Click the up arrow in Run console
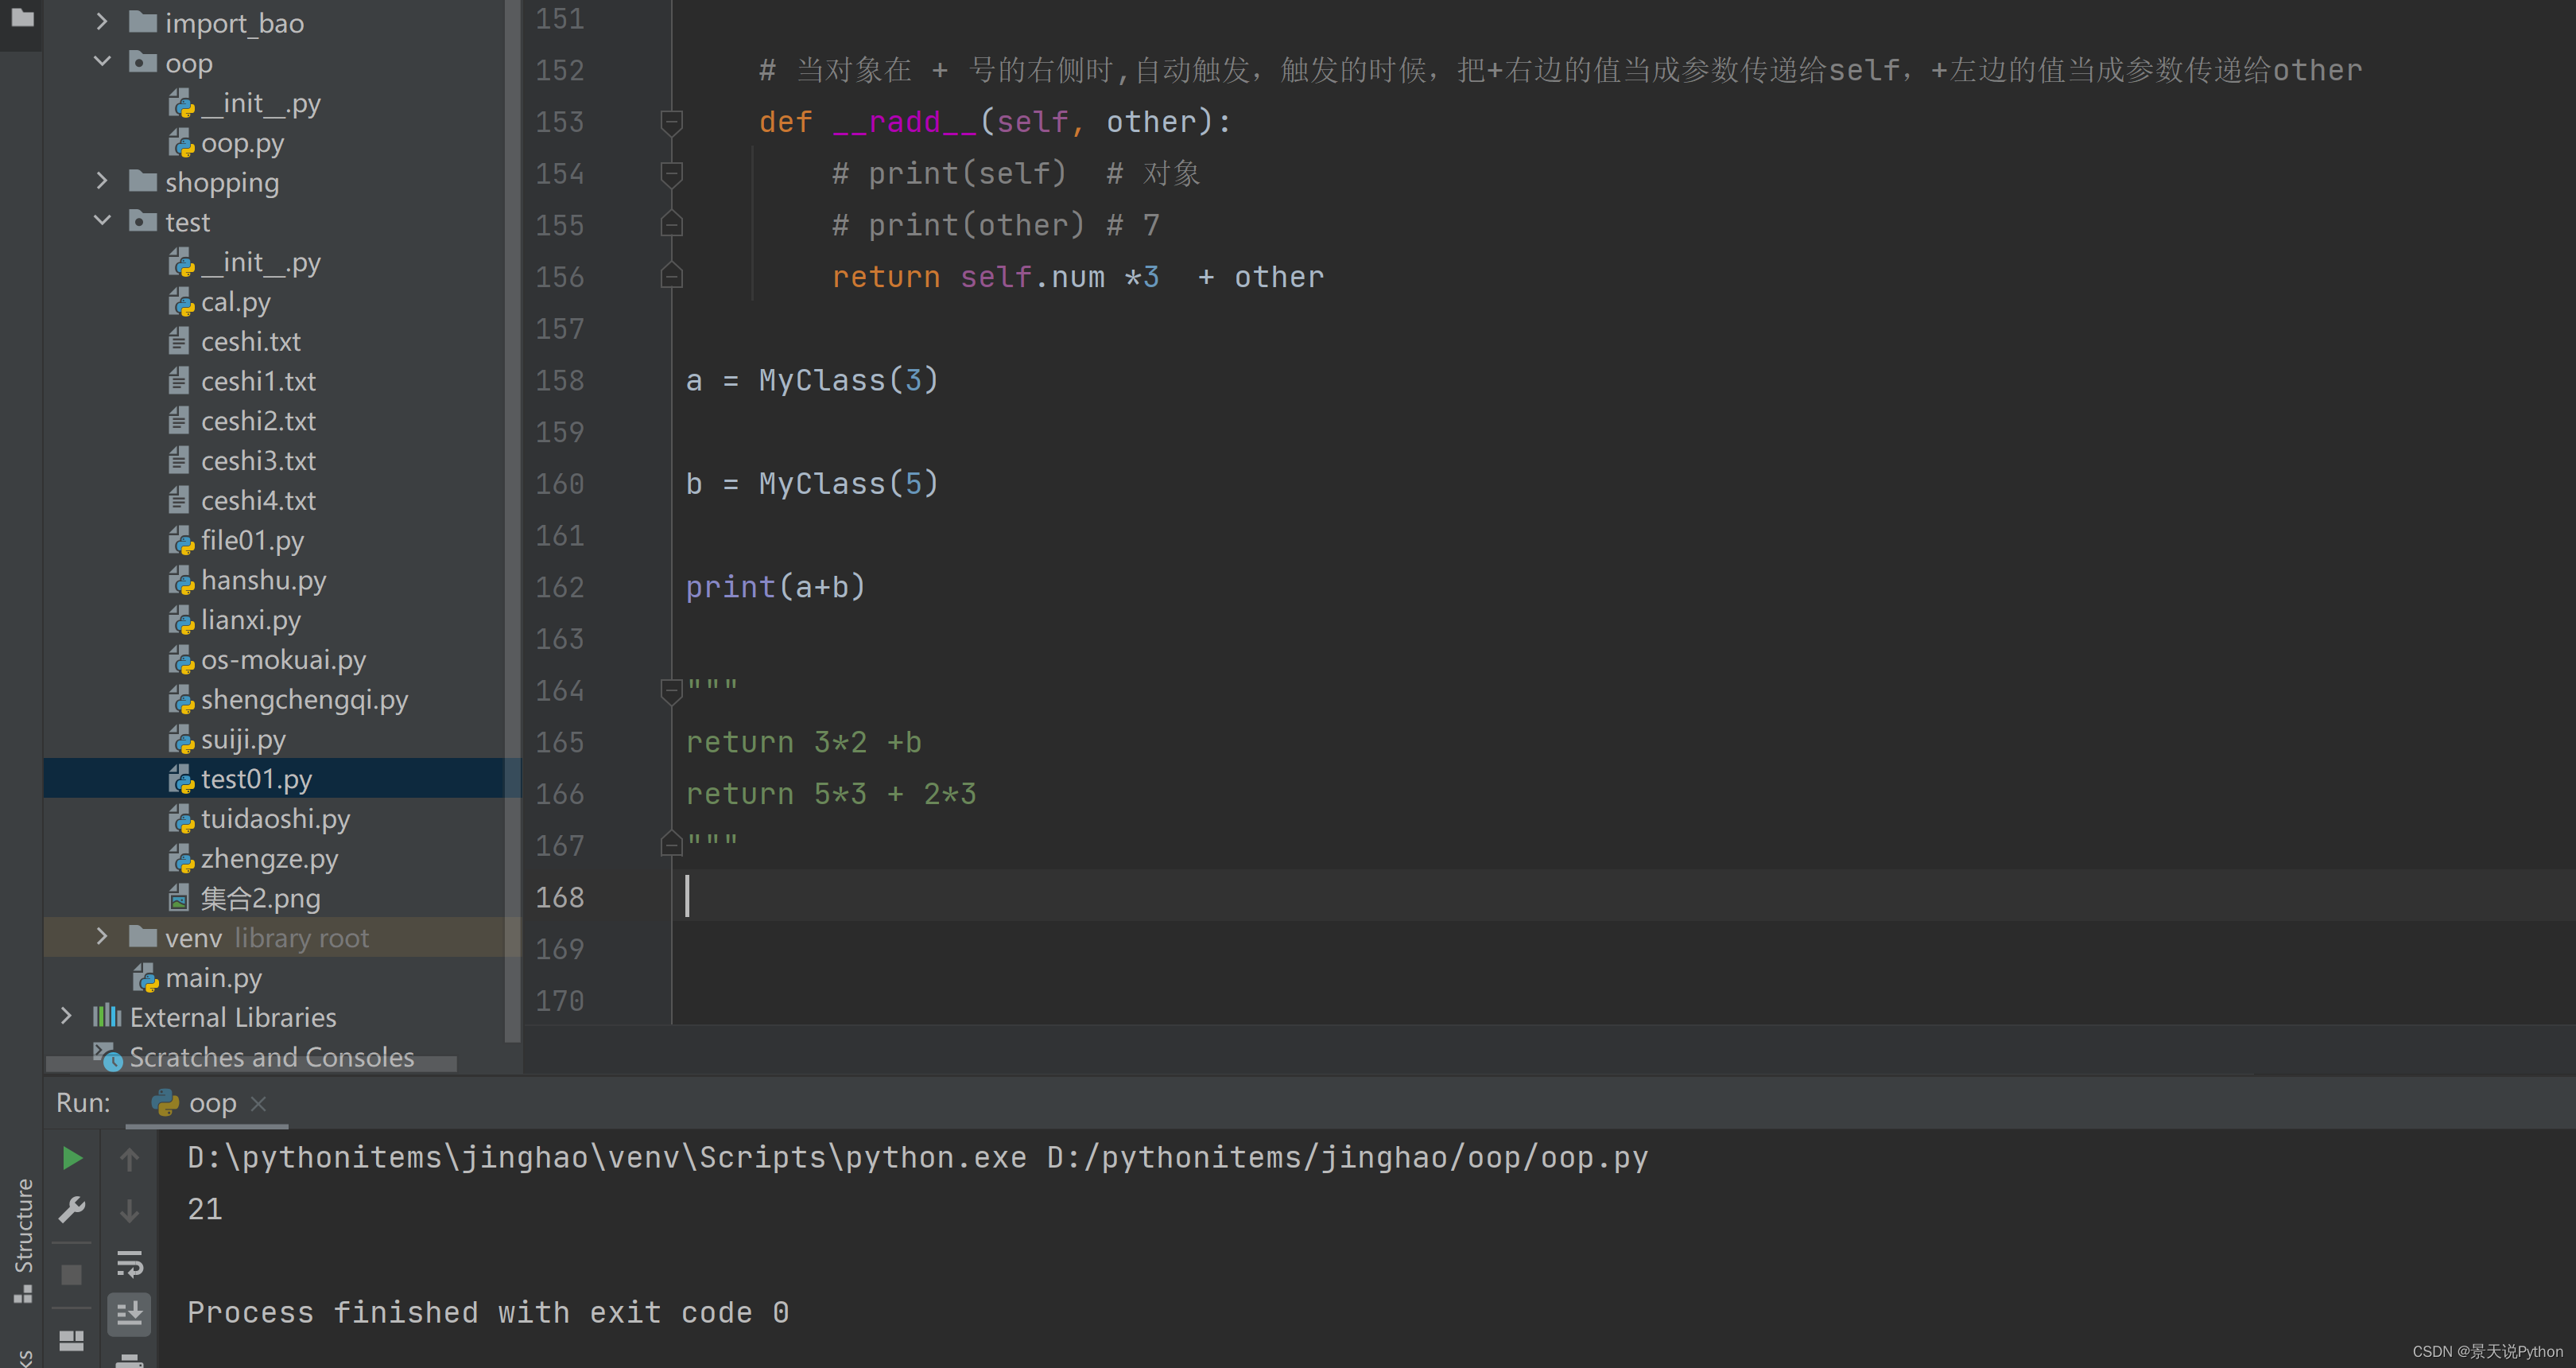This screenshot has height=1368, width=2576. point(129,1158)
